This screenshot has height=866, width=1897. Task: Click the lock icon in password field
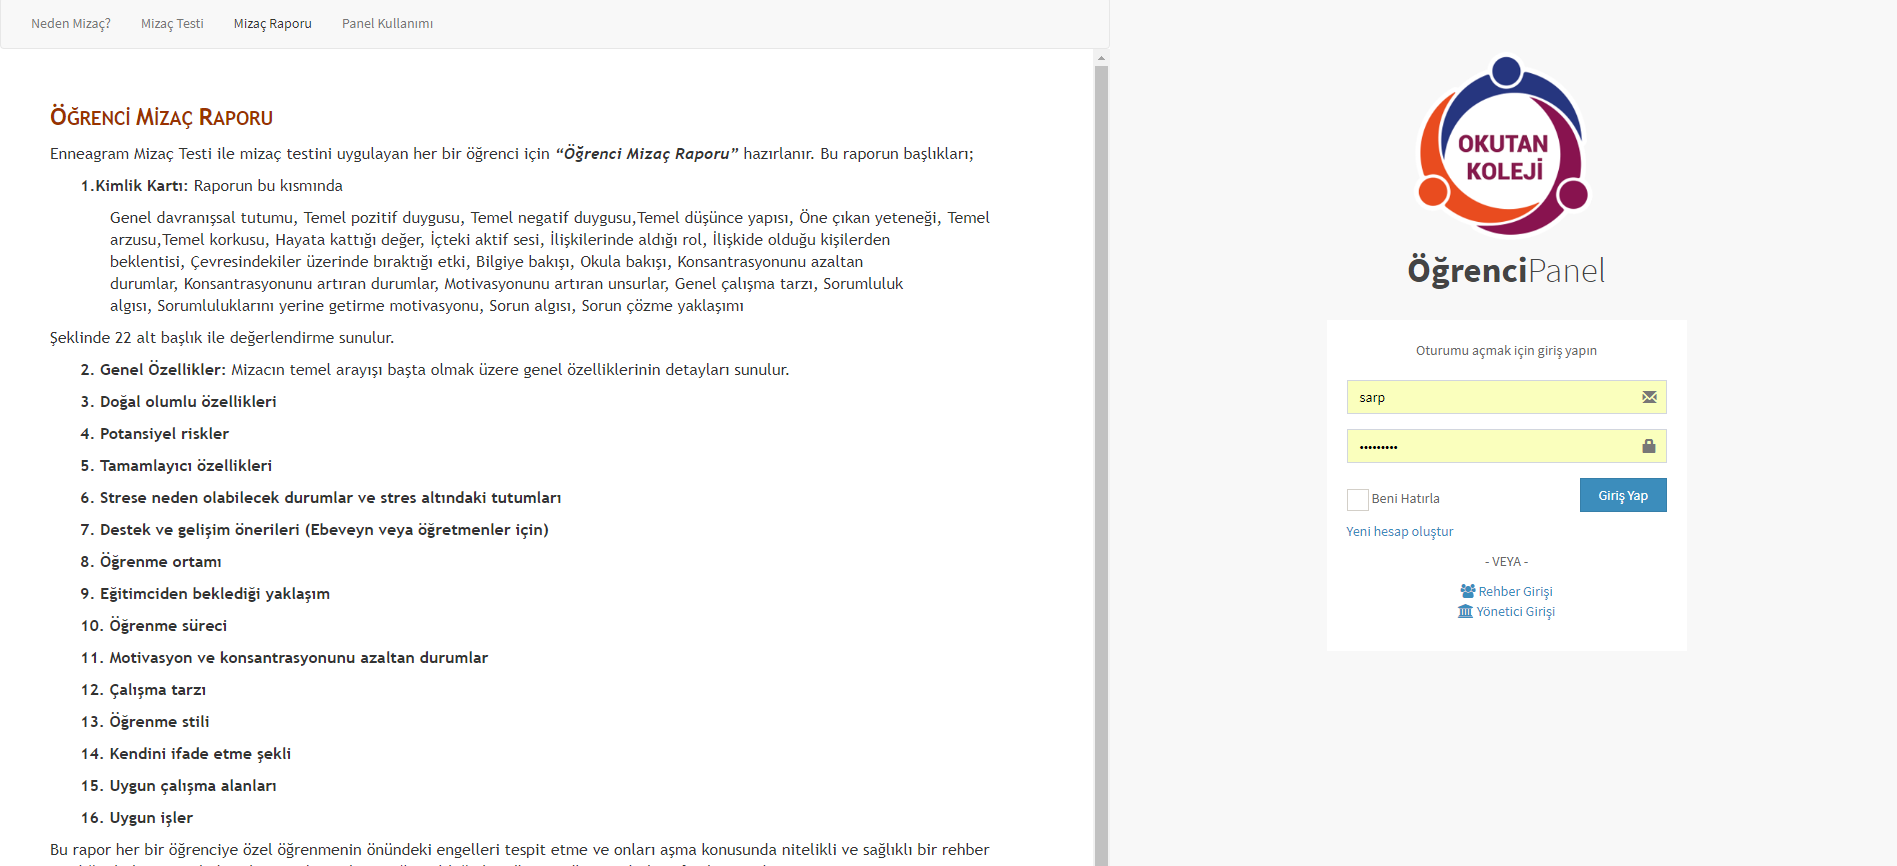[x=1649, y=446]
